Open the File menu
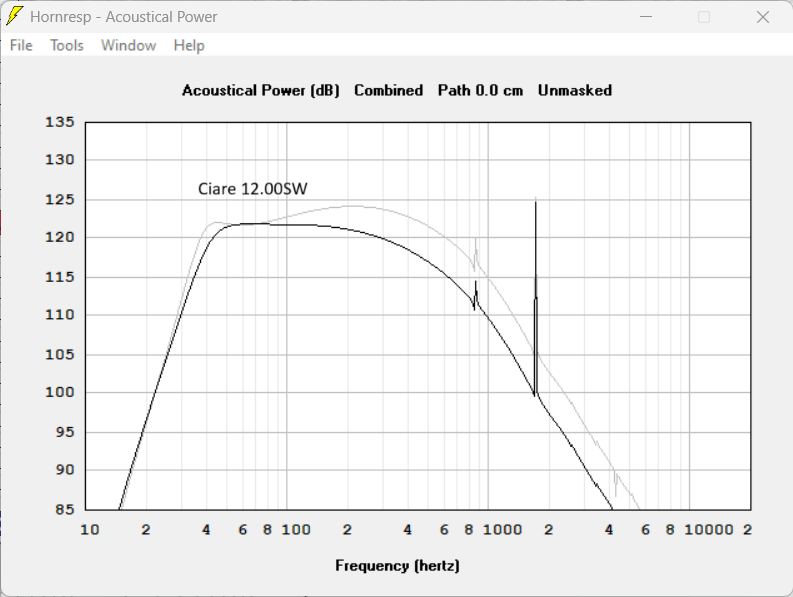 coord(21,46)
